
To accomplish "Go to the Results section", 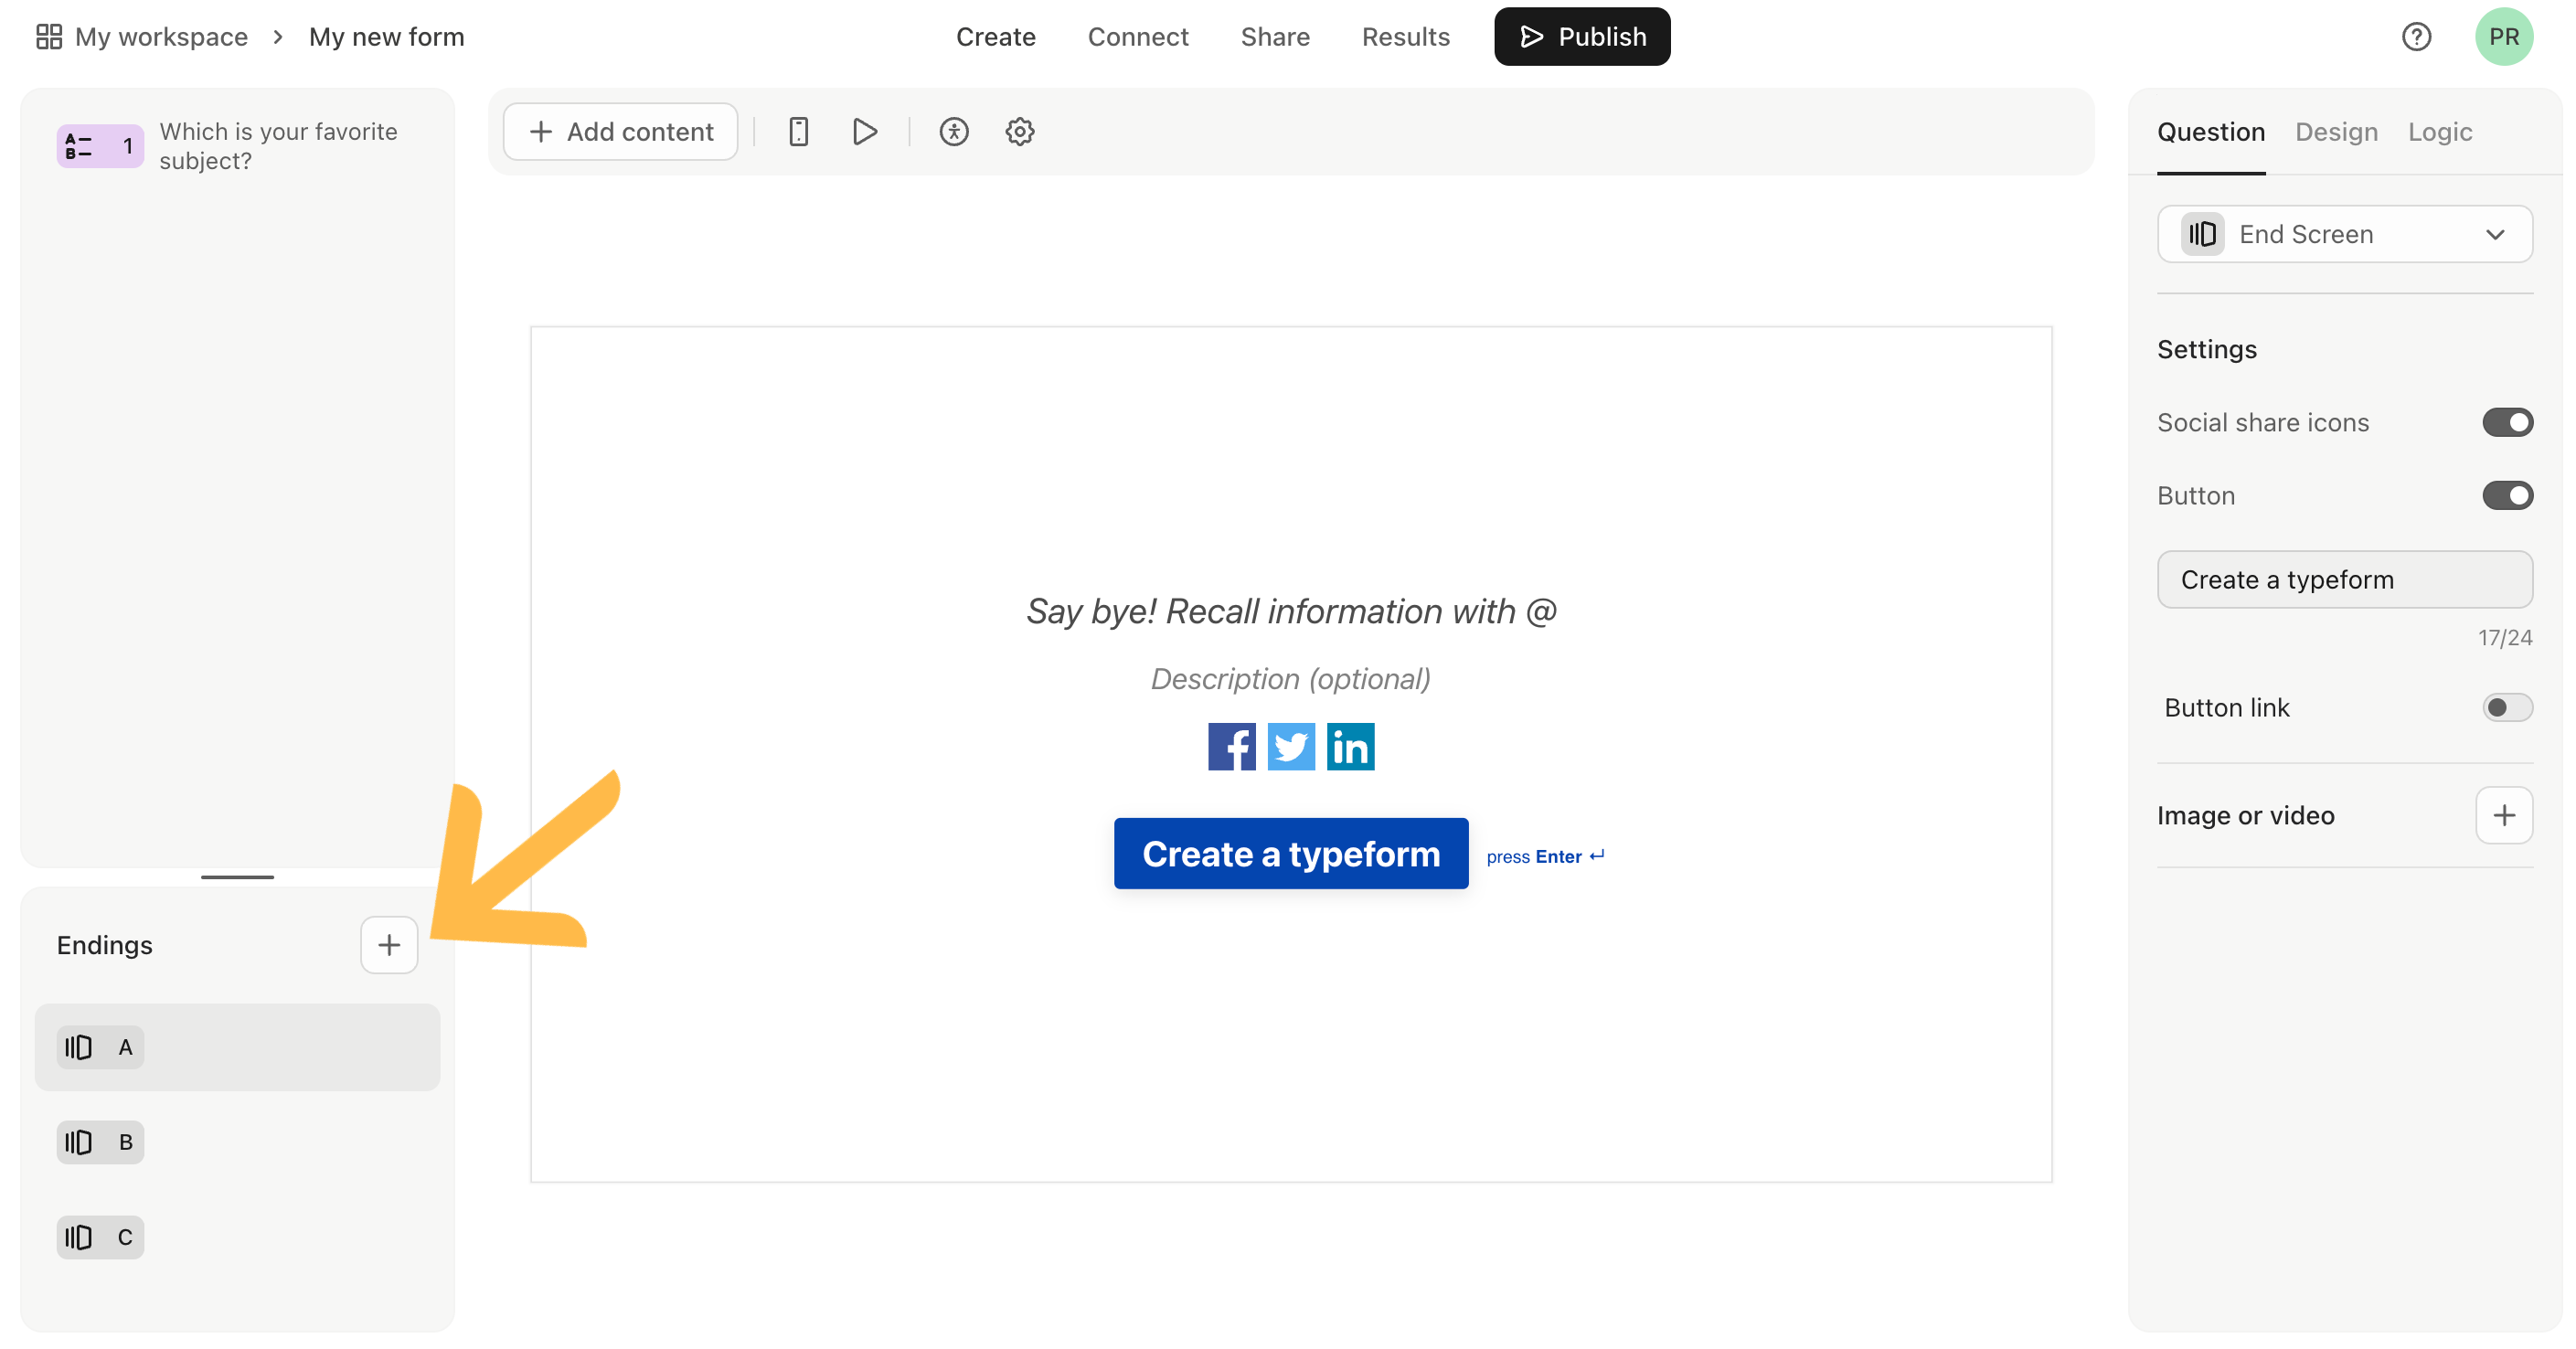I will [1405, 37].
